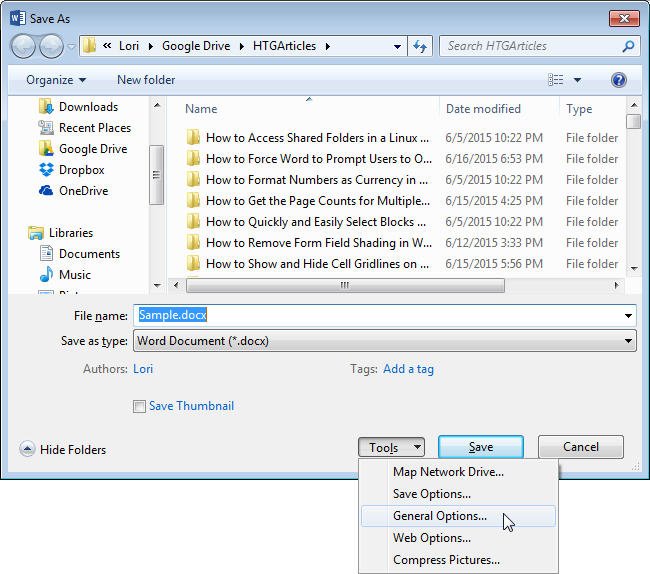
Task: Click '6/16/2015 6:53 PM' date cell
Action: pyautogui.click(x=494, y=159)
